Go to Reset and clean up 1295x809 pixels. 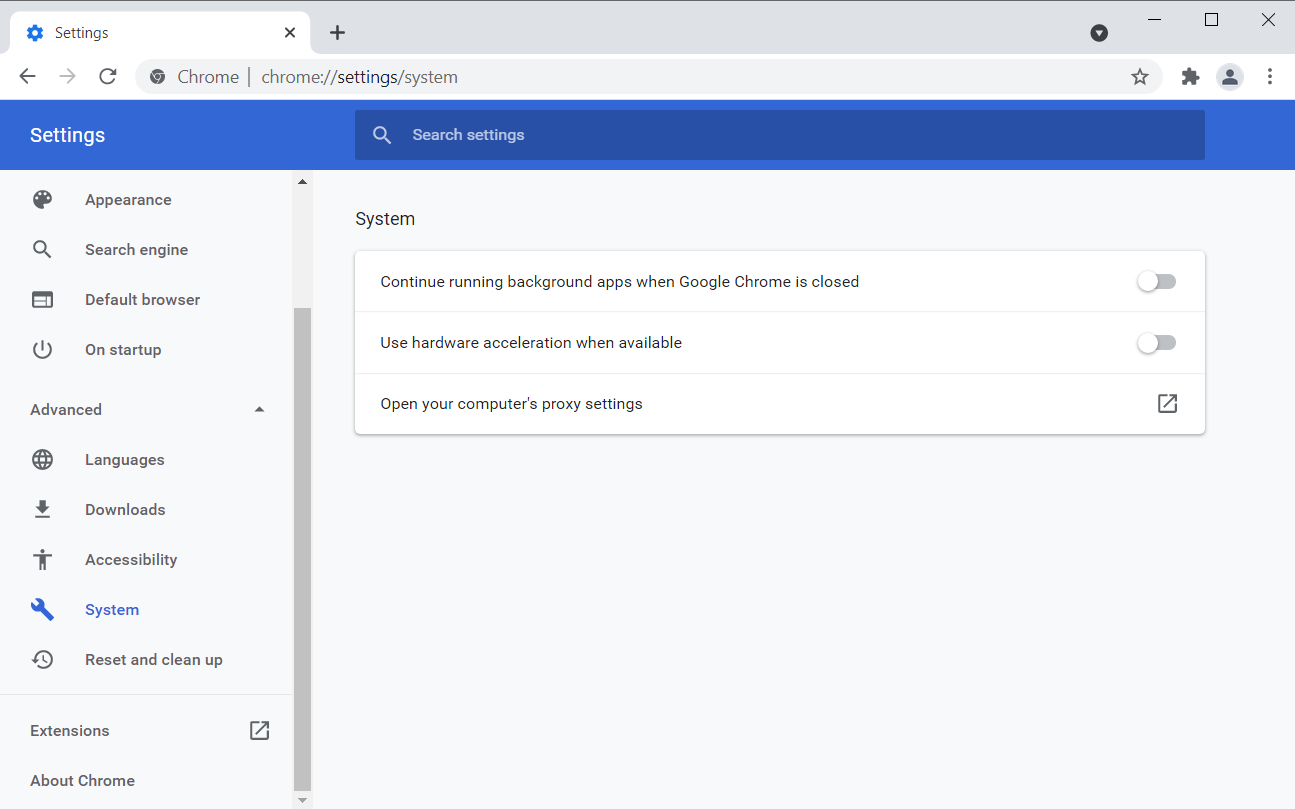153,660
